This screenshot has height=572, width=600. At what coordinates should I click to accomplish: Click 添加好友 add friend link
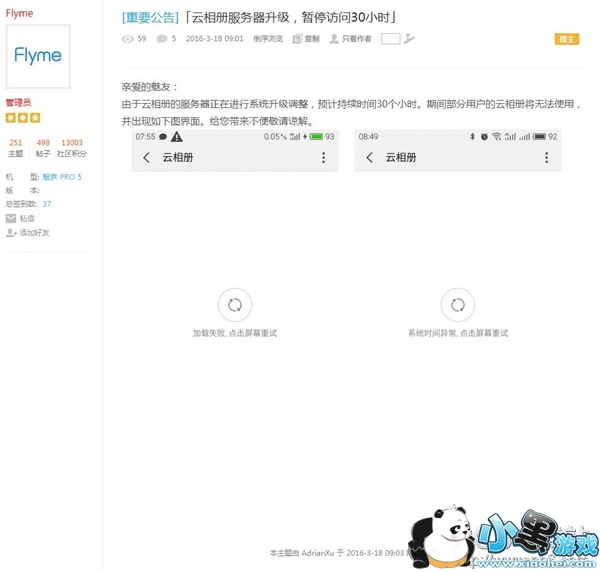[x=28, y=233]
